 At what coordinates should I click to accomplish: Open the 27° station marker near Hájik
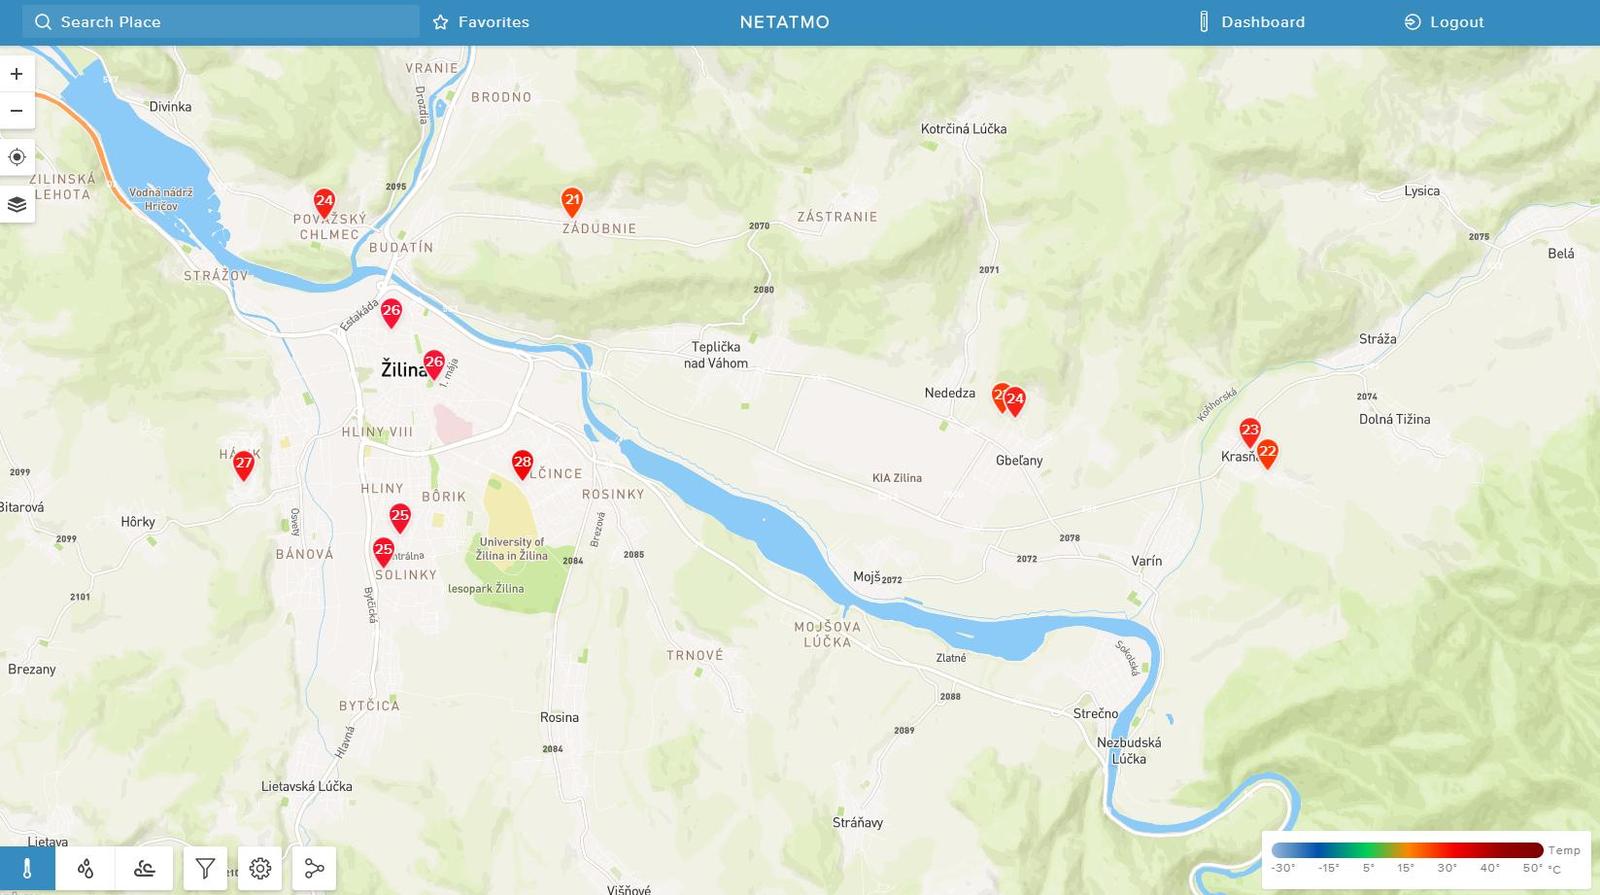point(244,464)
